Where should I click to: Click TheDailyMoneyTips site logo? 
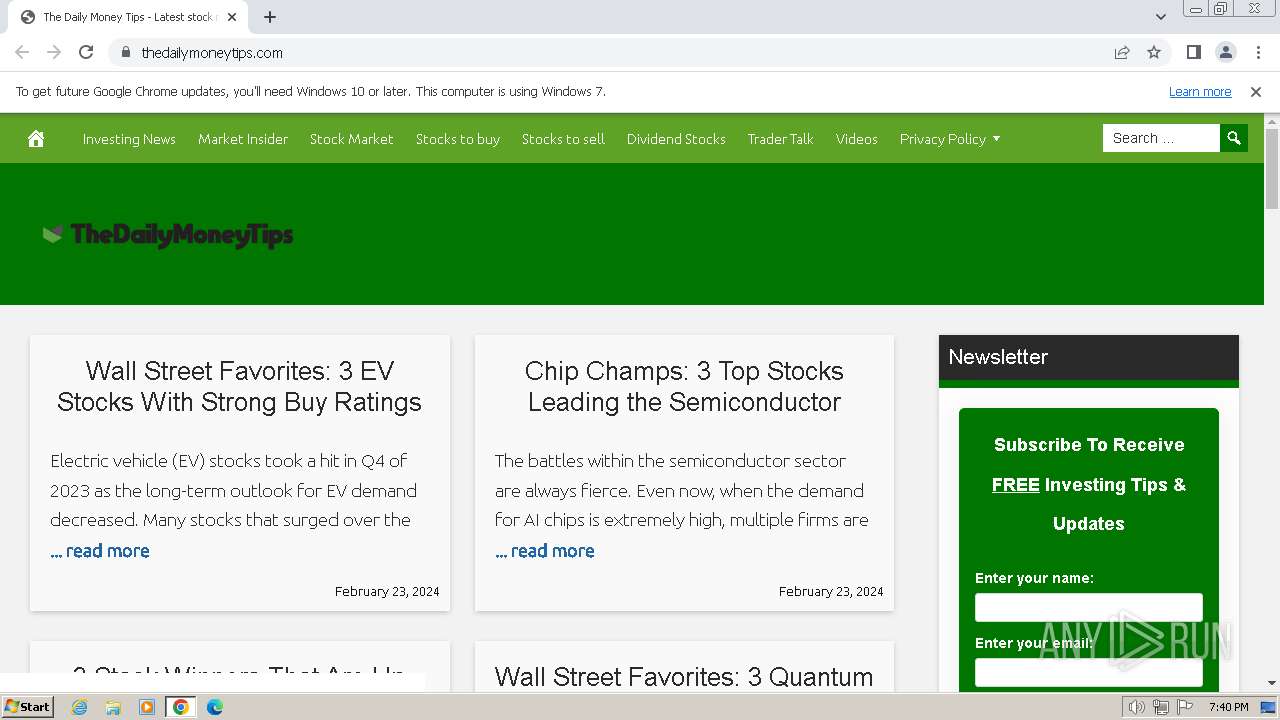coord(168,234)
